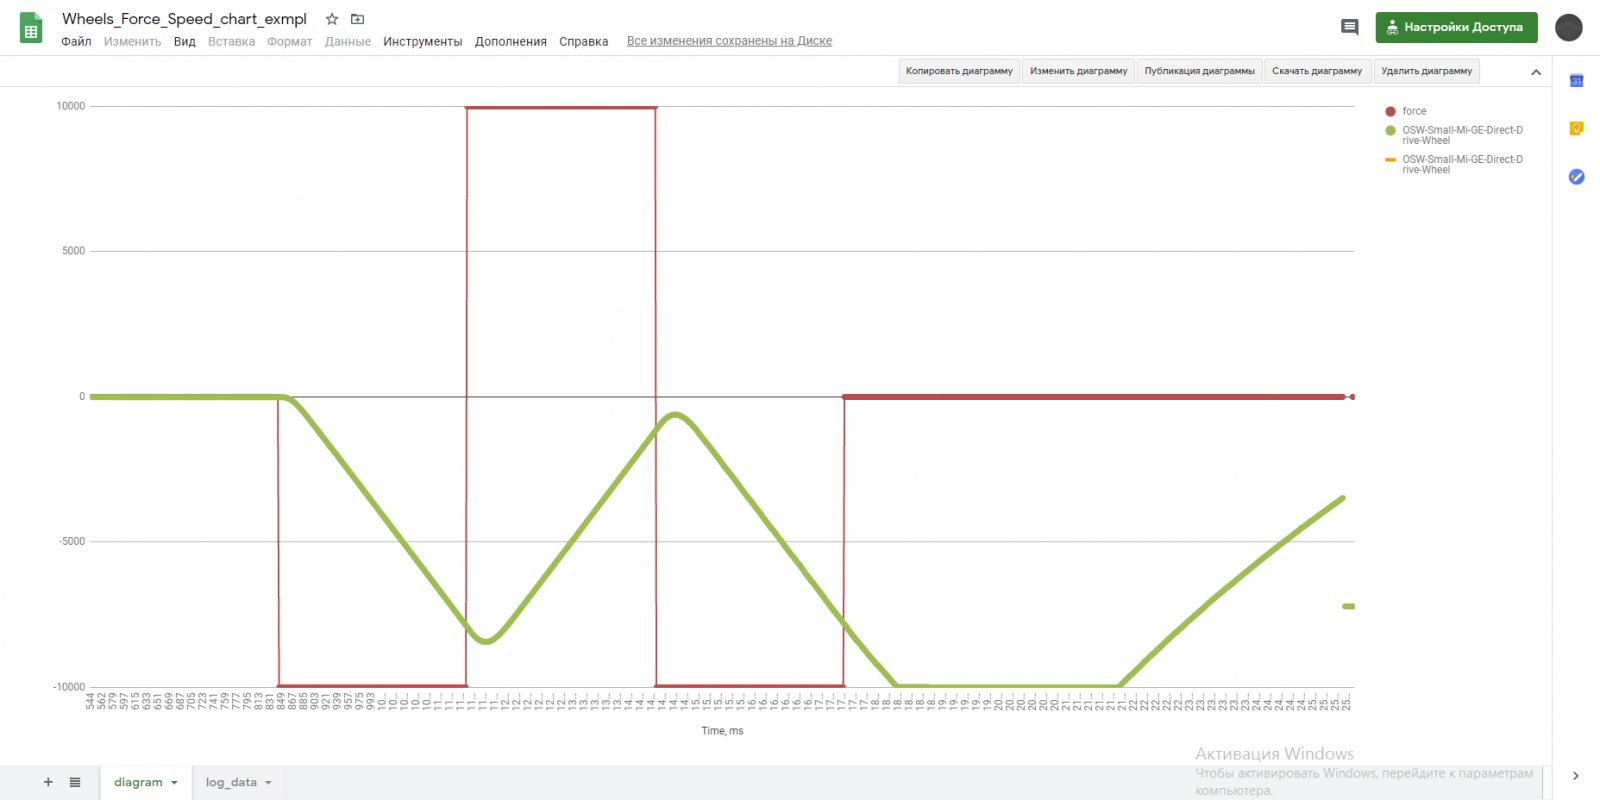The width and height of the screenshot is (1600, 800).
Task: Click the red force line's top plateau at 10000
Action: click(561, 107)
